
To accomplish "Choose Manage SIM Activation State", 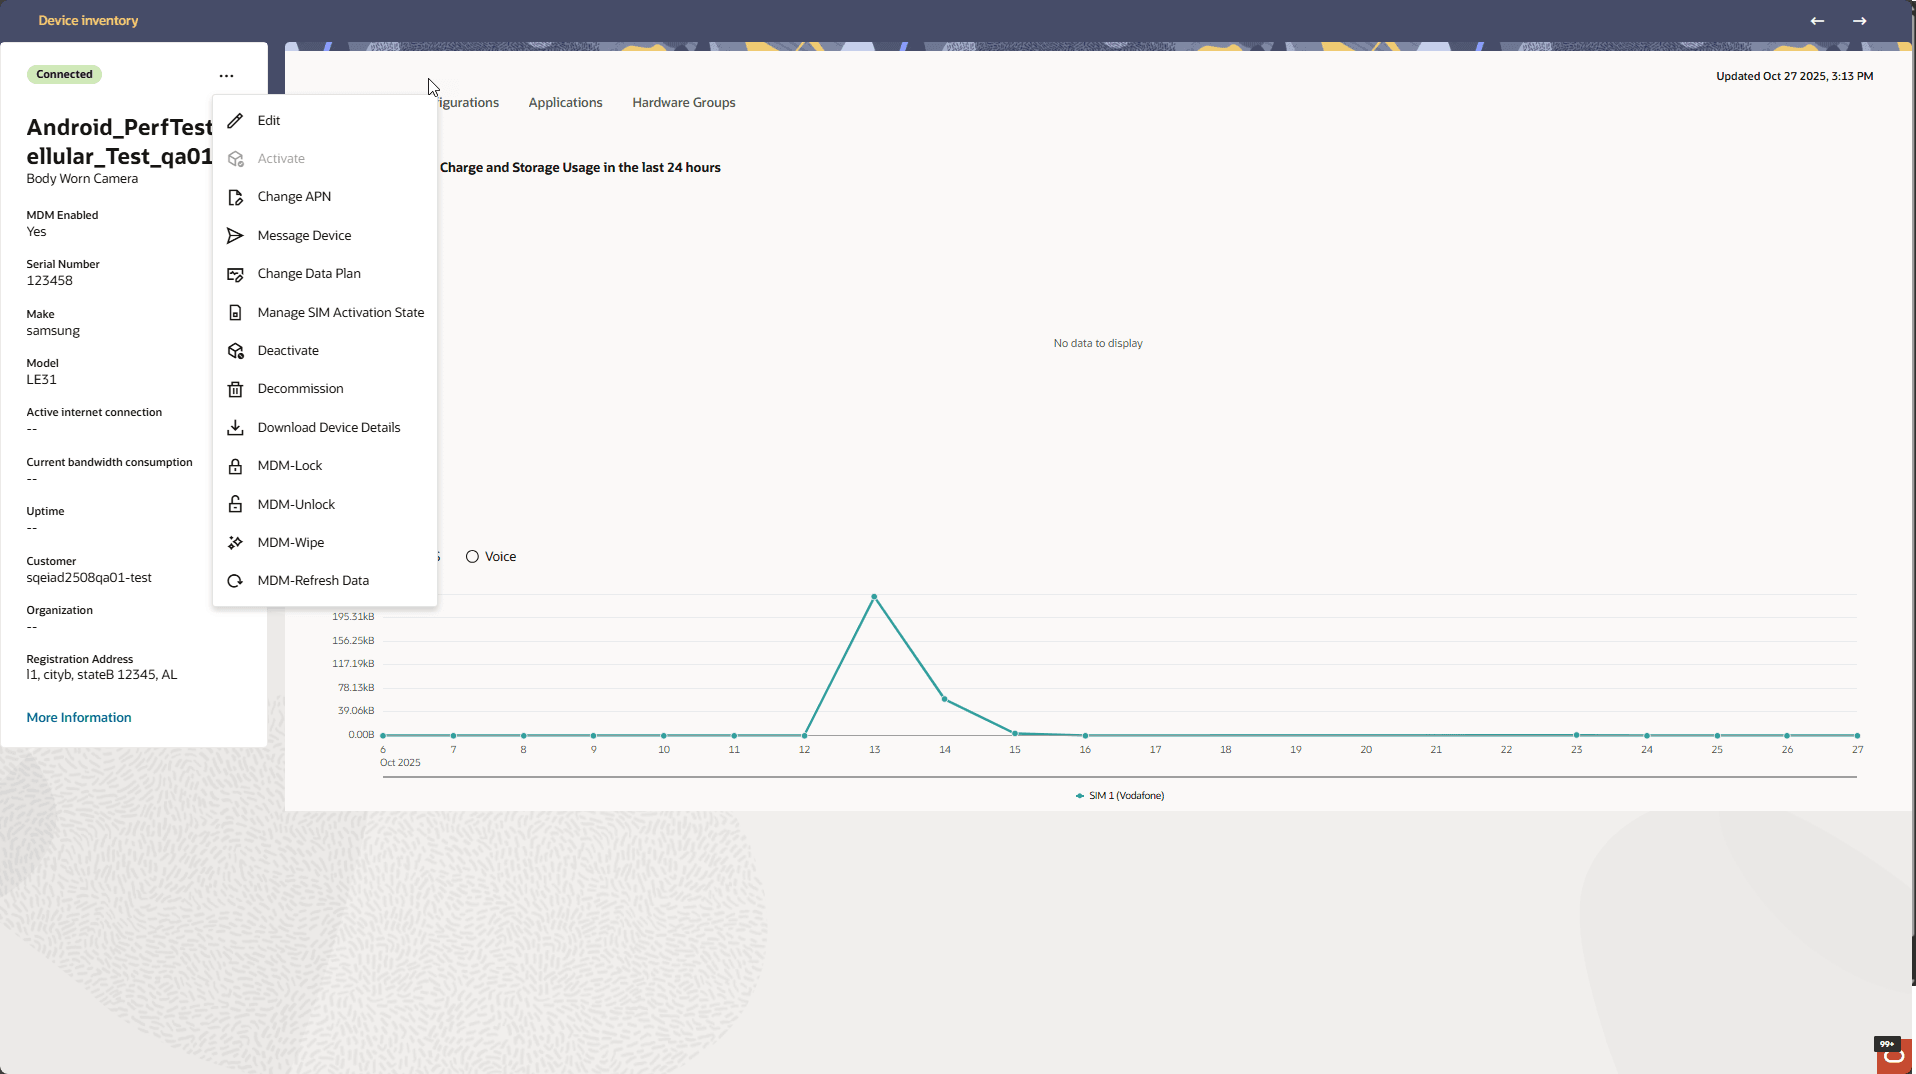I will click(x=340, y=312).
